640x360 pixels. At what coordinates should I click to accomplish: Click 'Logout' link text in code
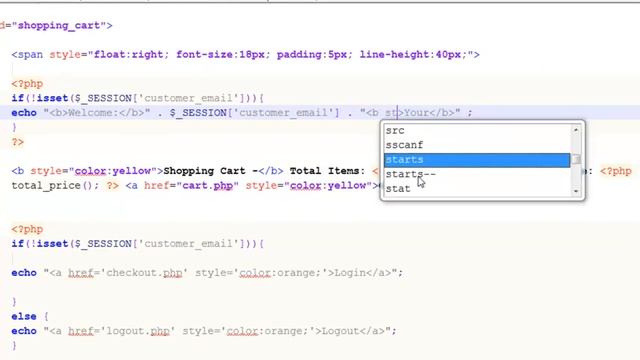pyautogui.click(x=340, y=331)
